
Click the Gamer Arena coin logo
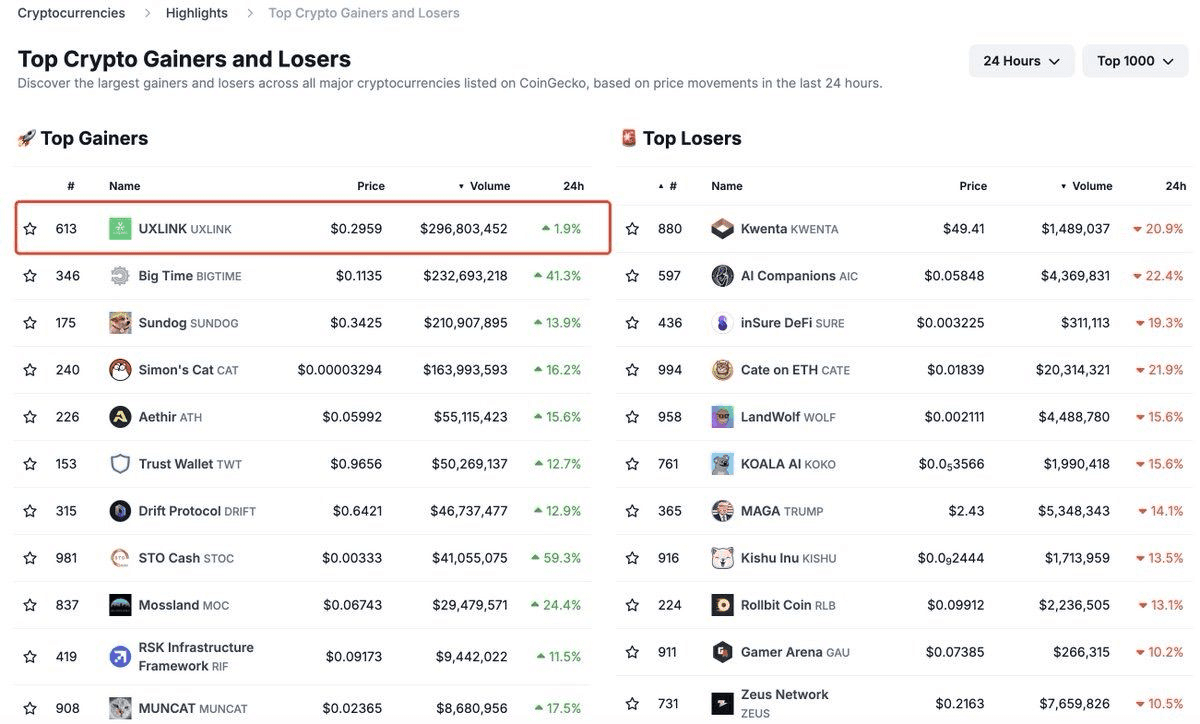click(722, 652)
